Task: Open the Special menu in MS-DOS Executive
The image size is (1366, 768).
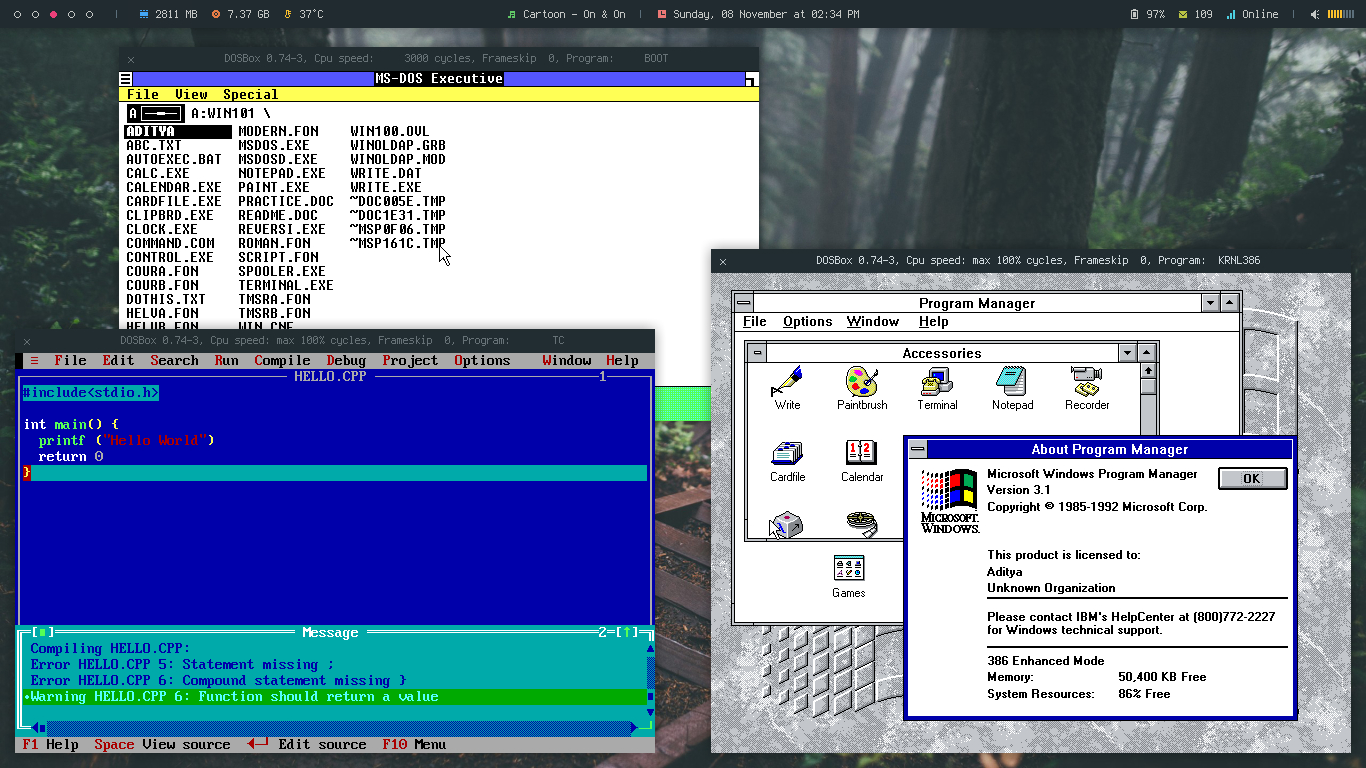Action: [250, 95]
